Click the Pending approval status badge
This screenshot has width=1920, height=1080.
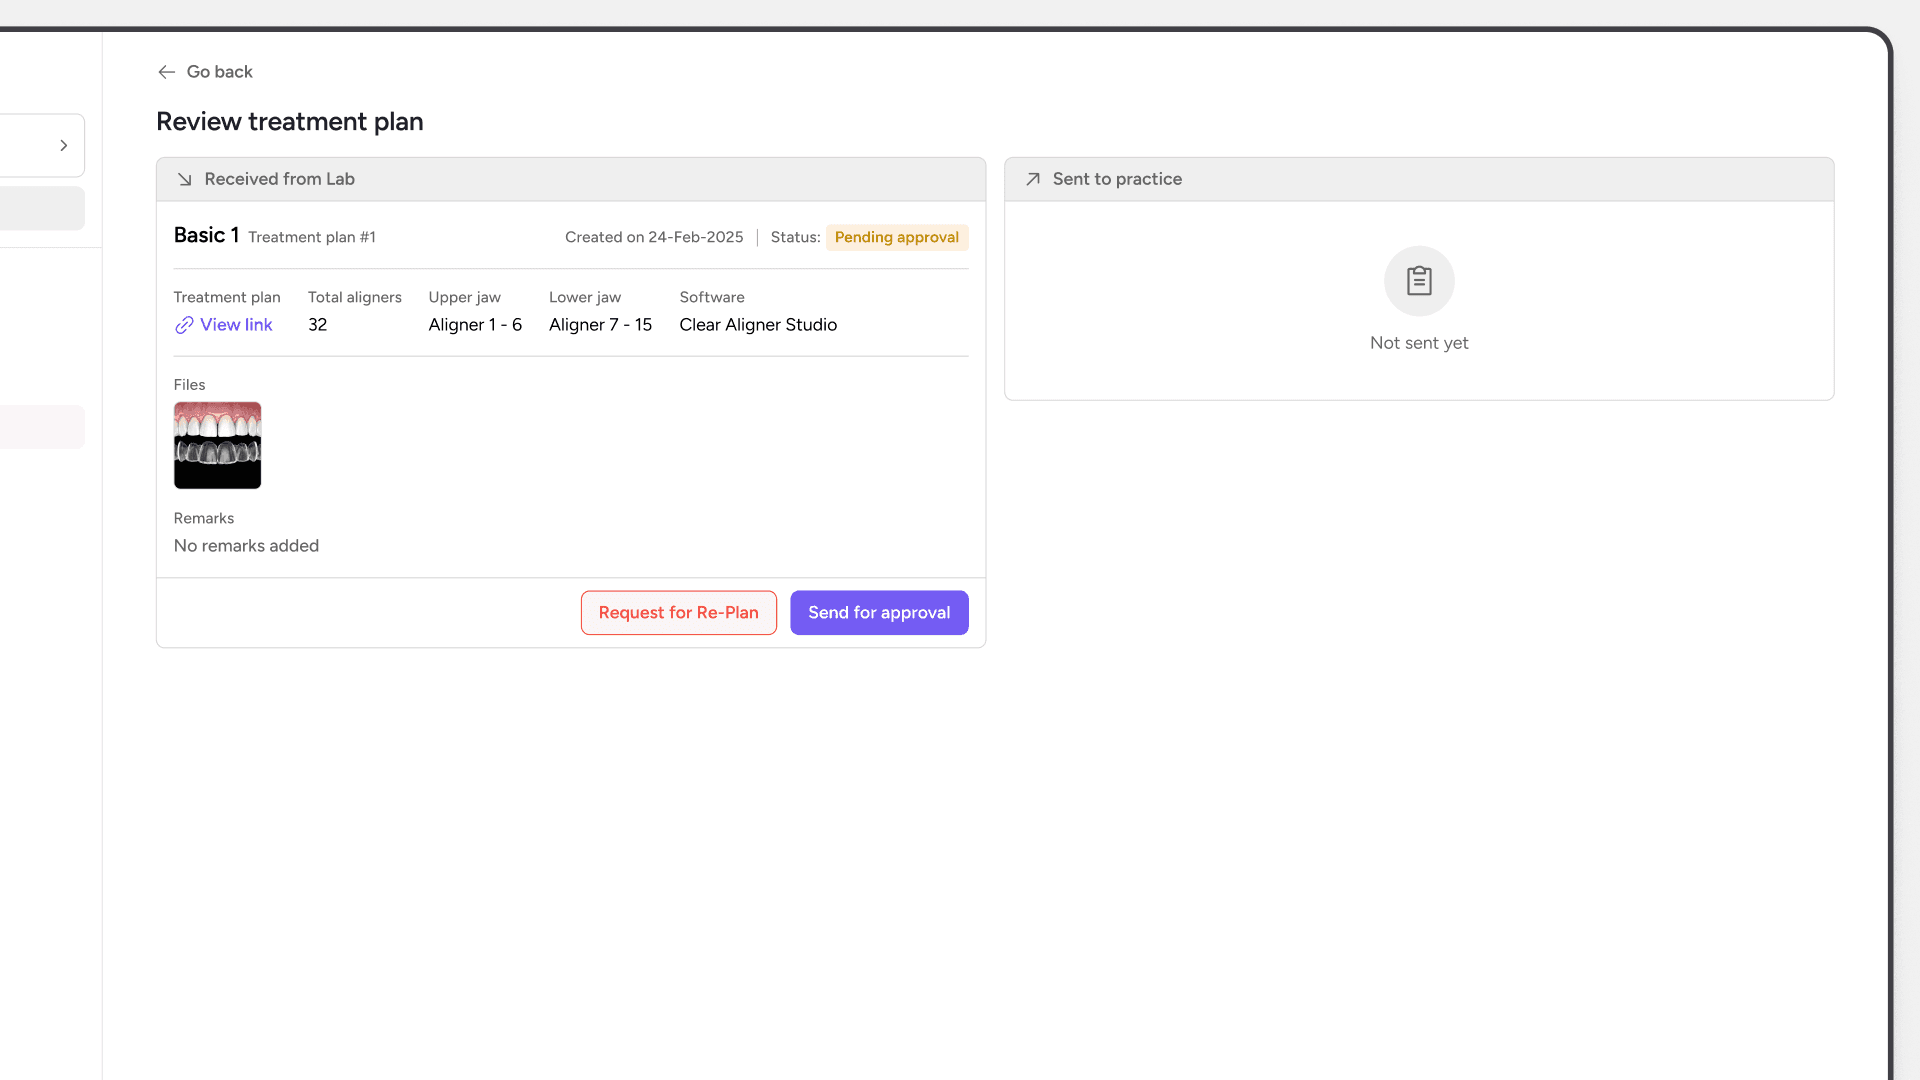point(896,238)
